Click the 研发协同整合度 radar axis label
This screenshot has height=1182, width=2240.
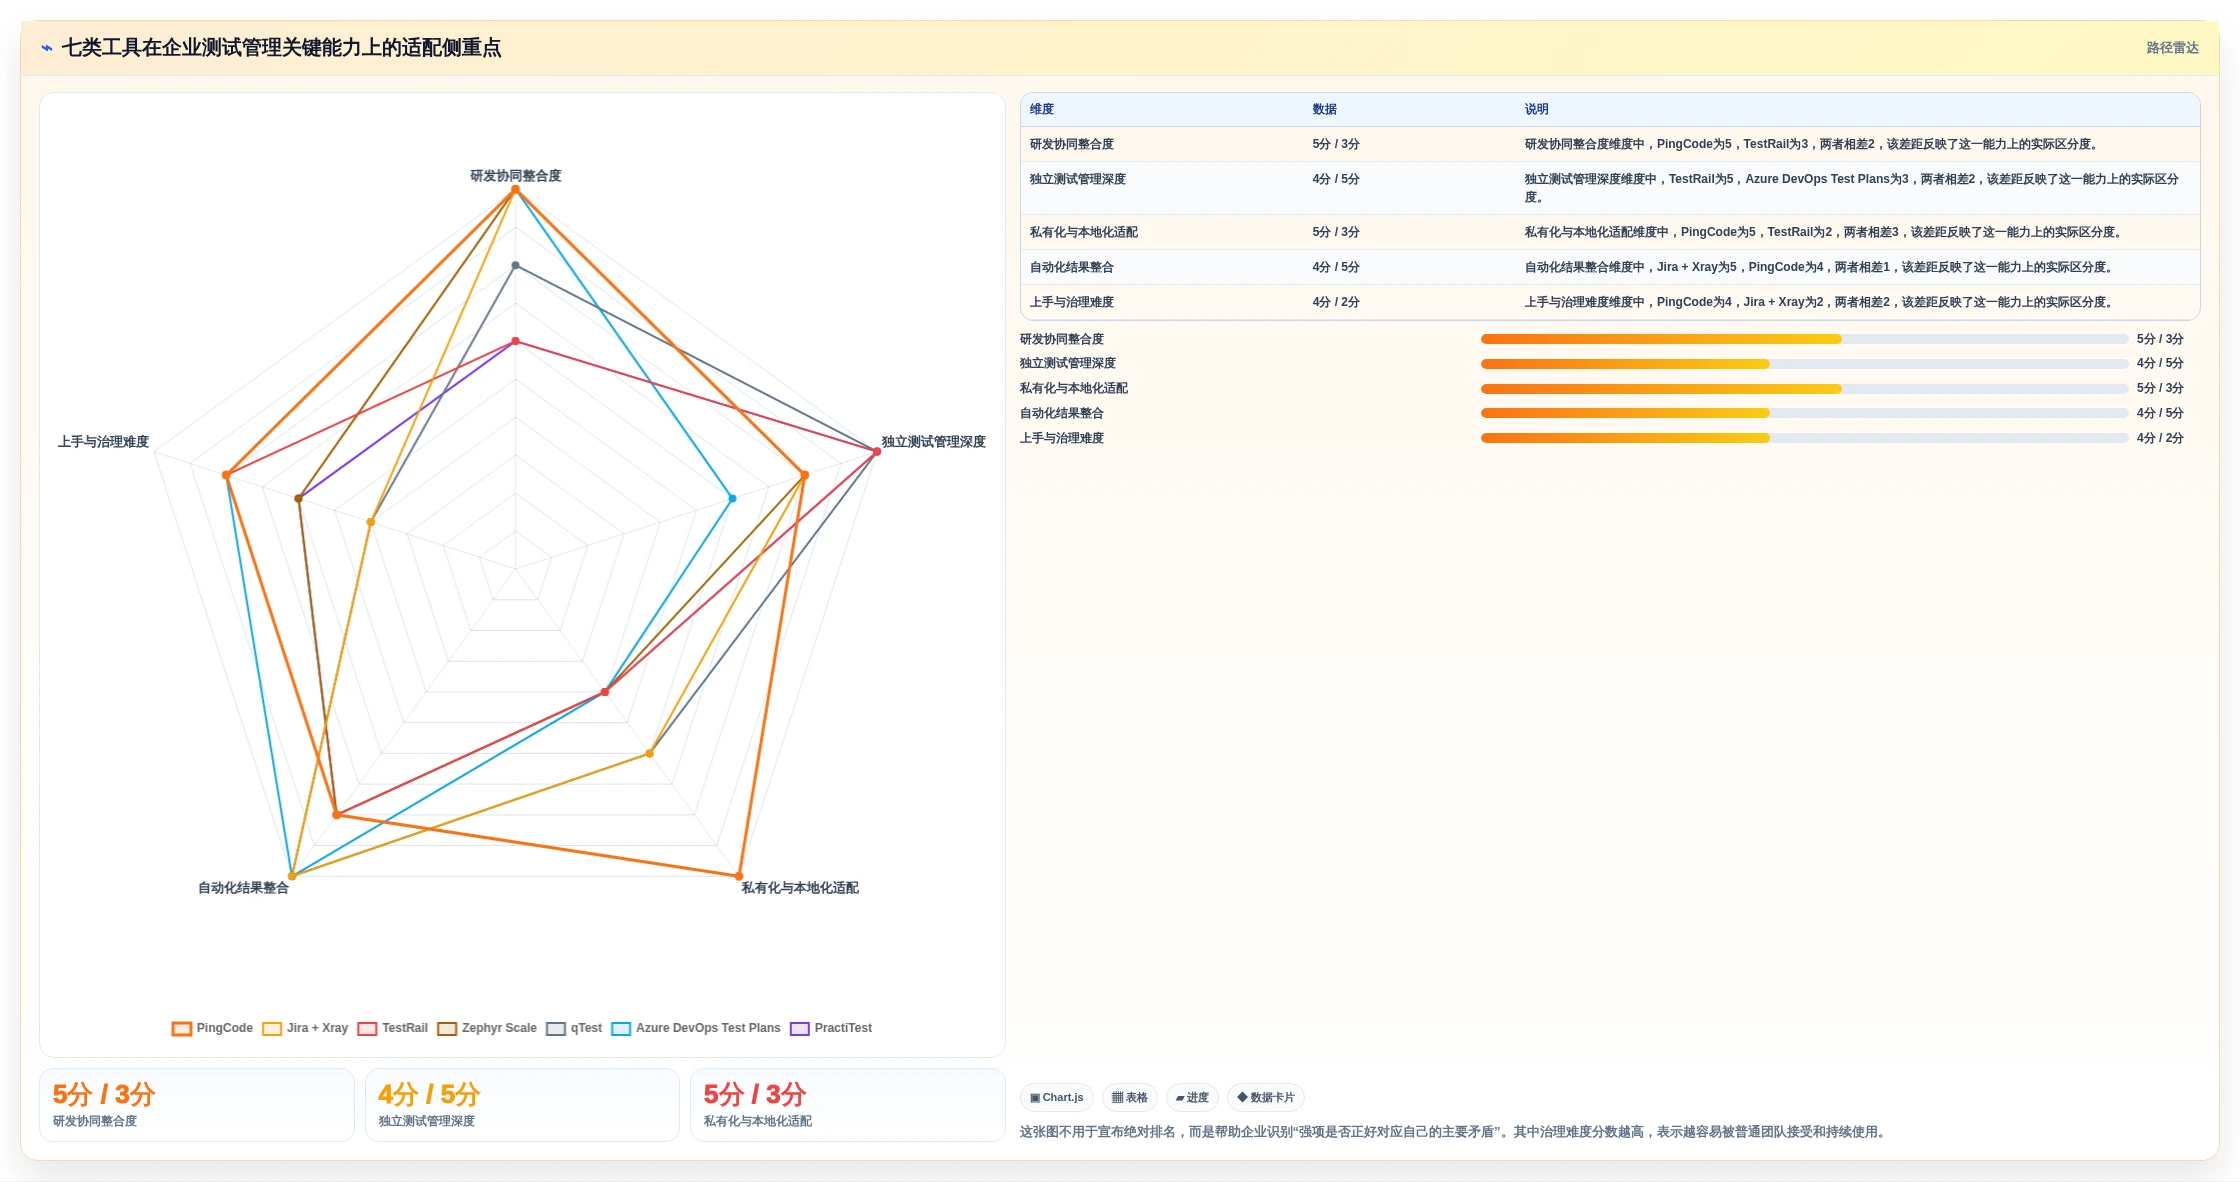tap(516, 176)
